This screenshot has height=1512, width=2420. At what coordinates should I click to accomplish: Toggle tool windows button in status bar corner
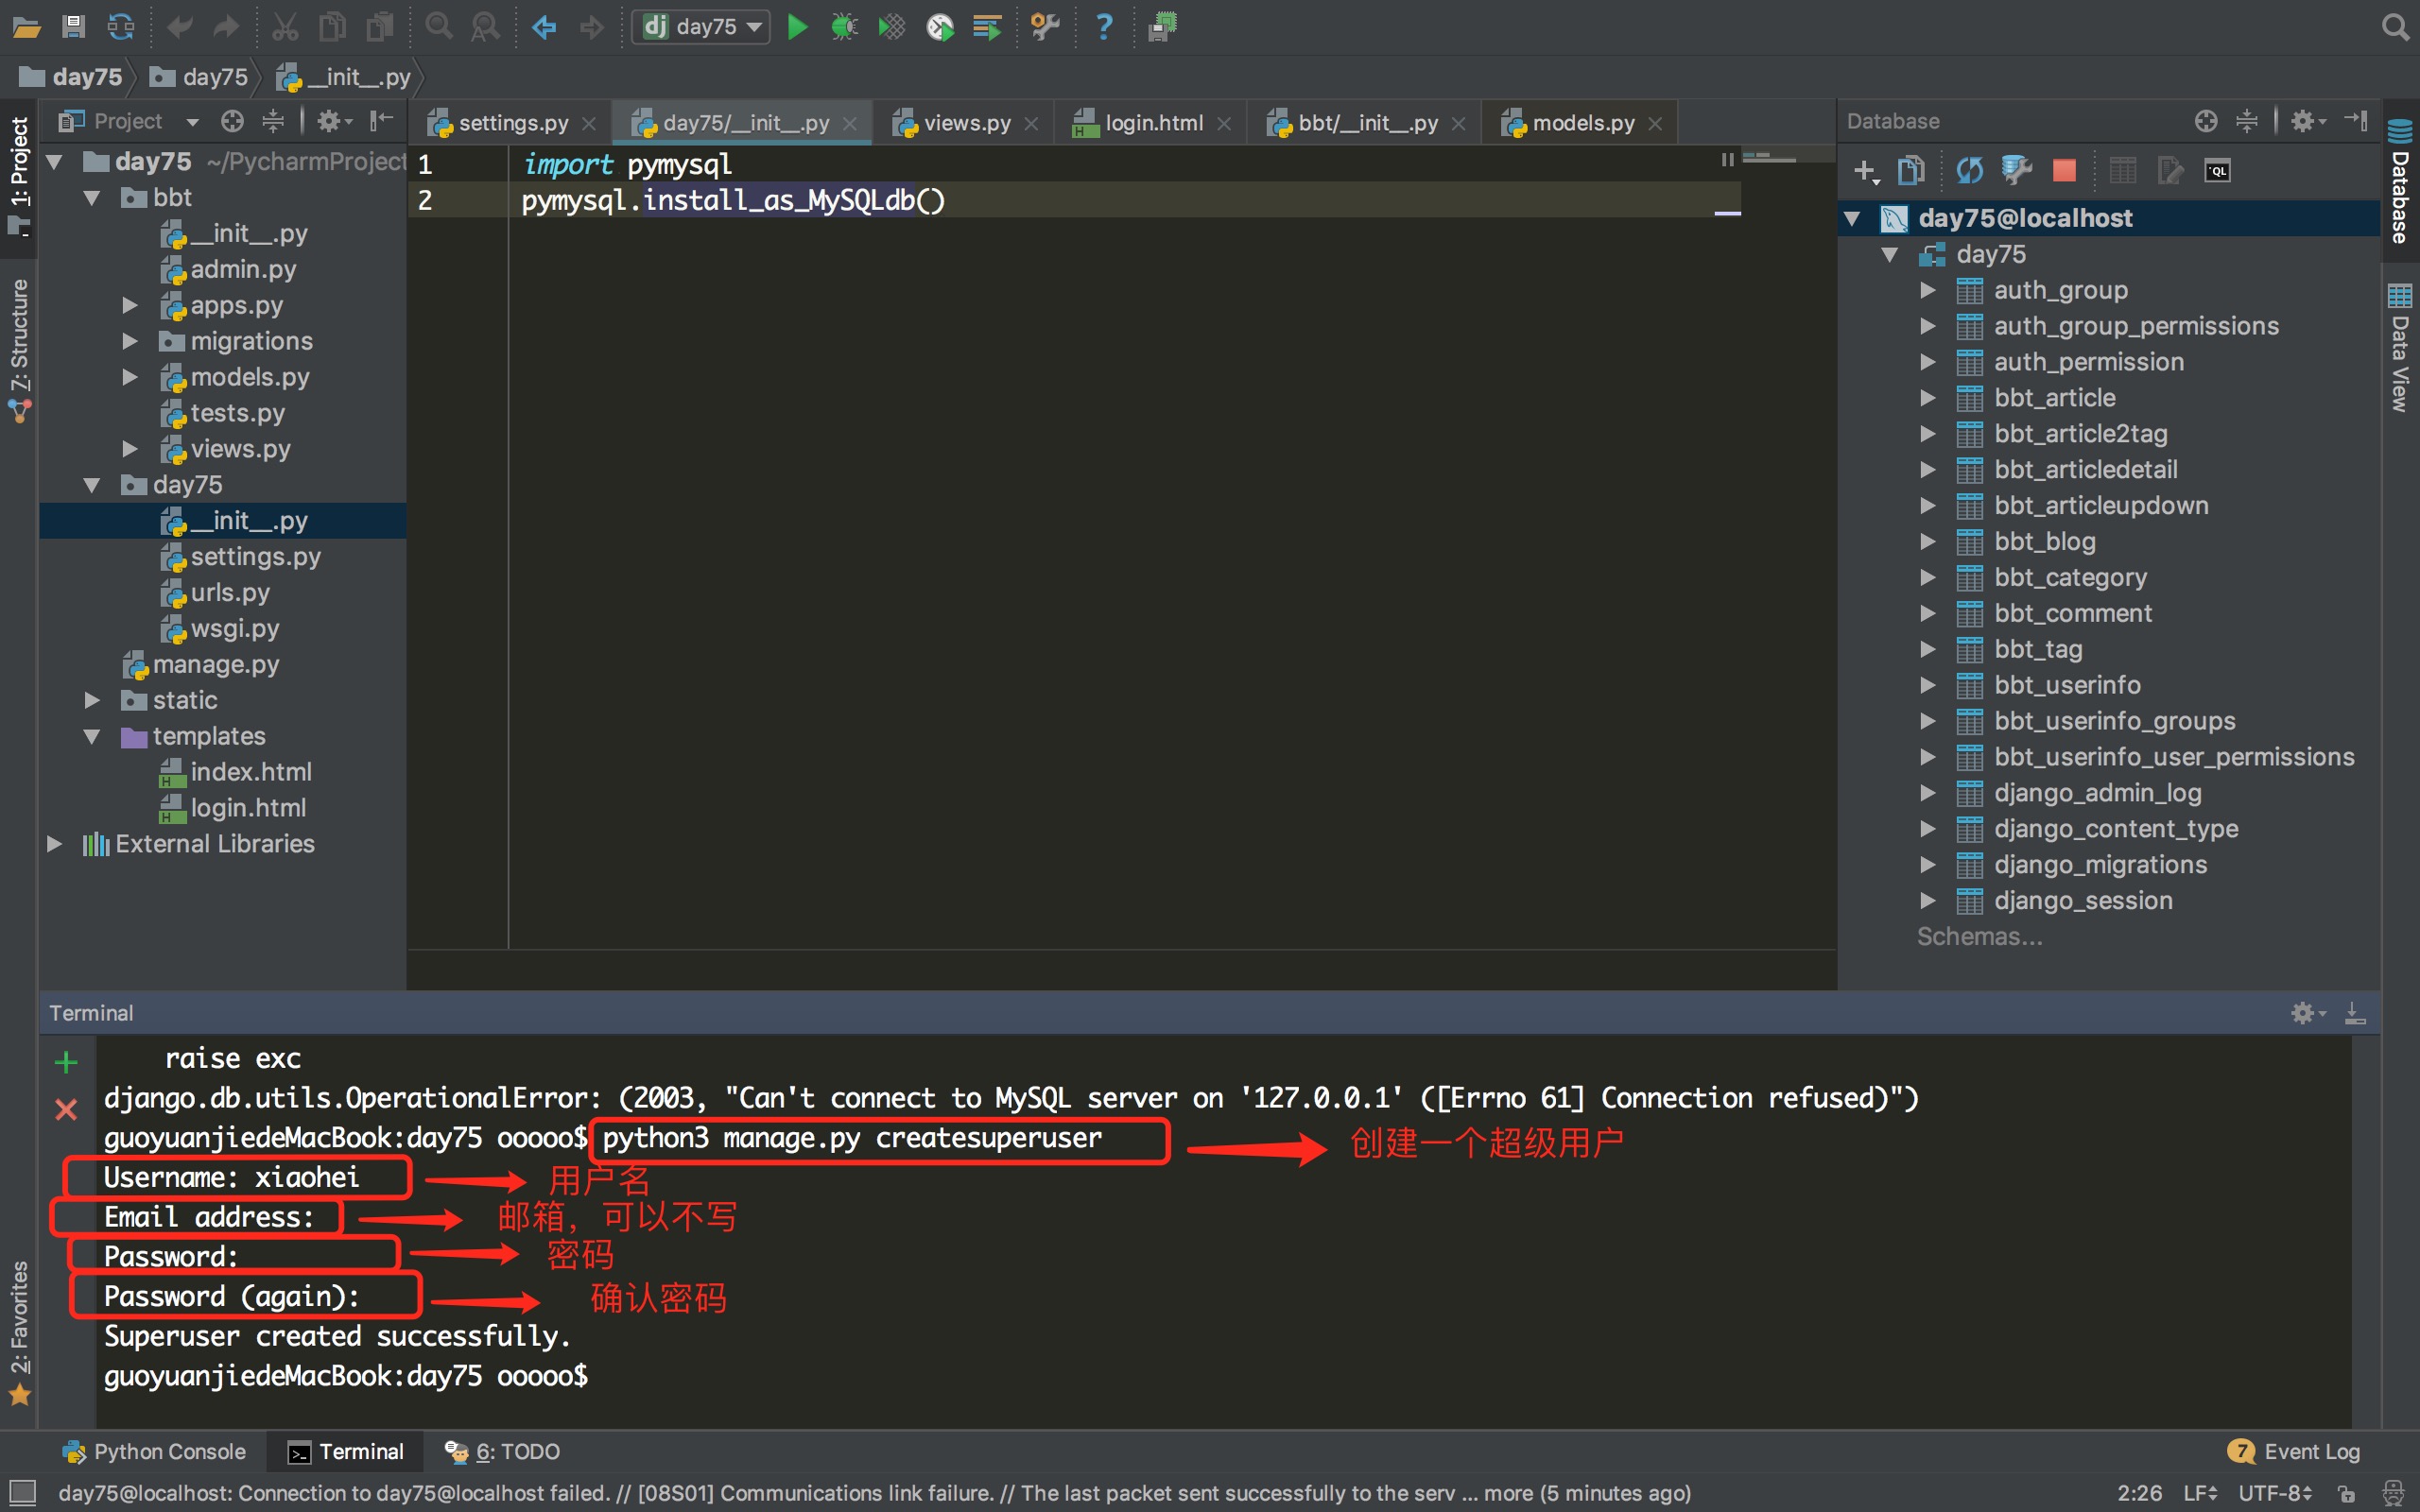[22, 1493]
